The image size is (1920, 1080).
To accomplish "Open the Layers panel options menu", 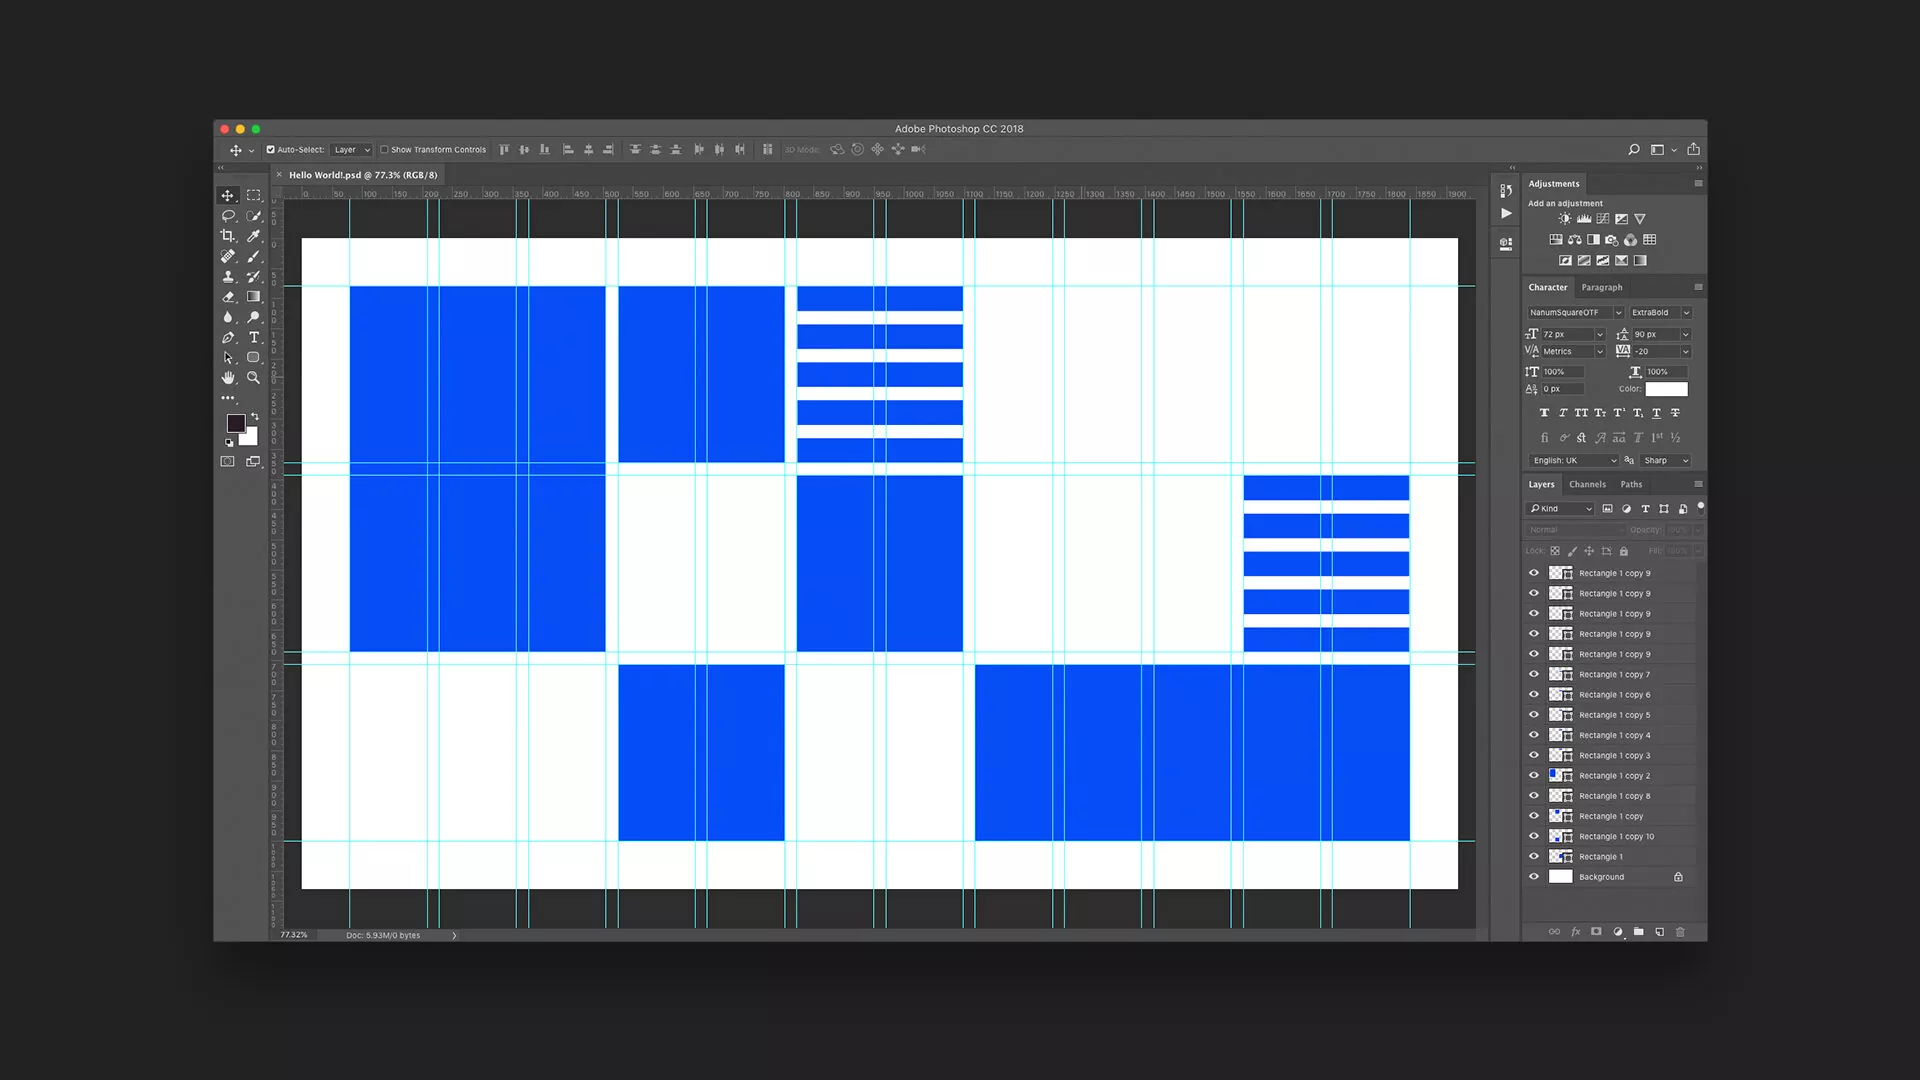I will (x=1698, y=485).
